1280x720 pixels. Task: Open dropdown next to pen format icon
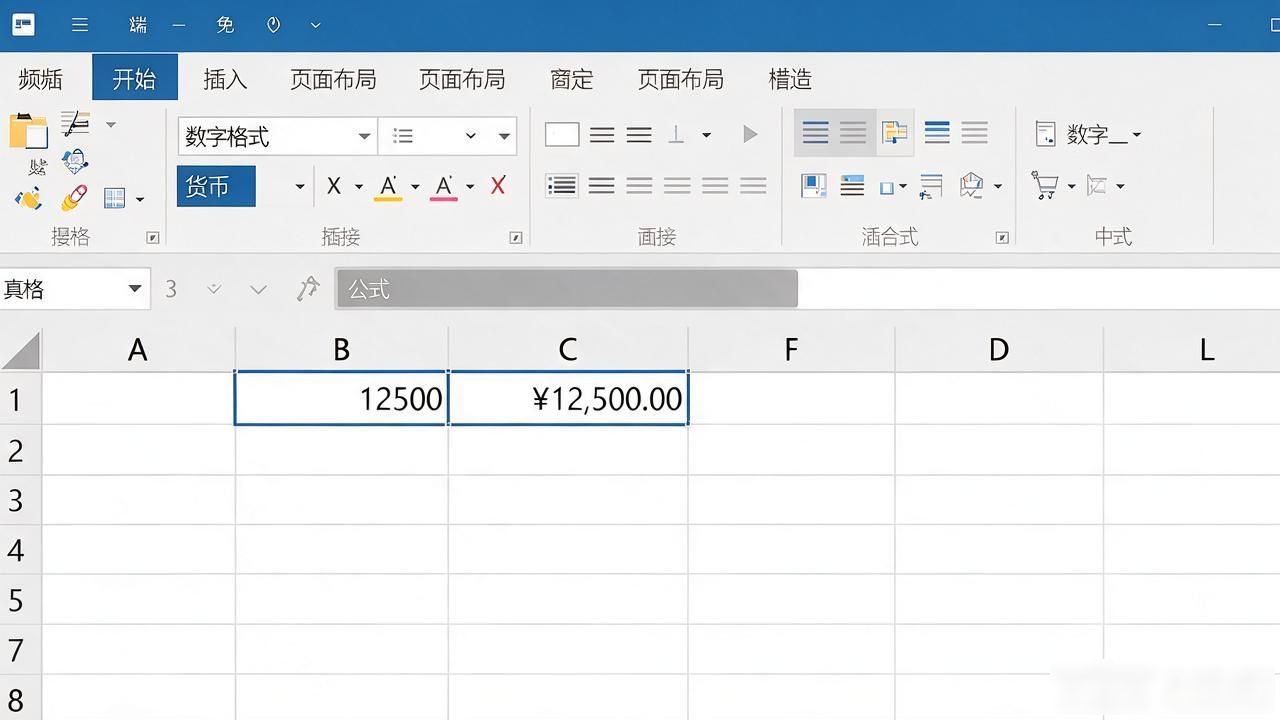110,125
